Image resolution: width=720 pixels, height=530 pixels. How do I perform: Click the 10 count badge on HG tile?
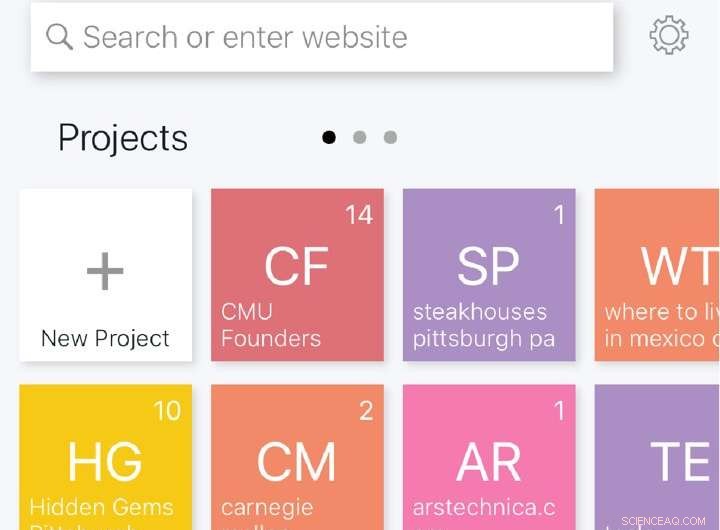(x=167, y=411)
